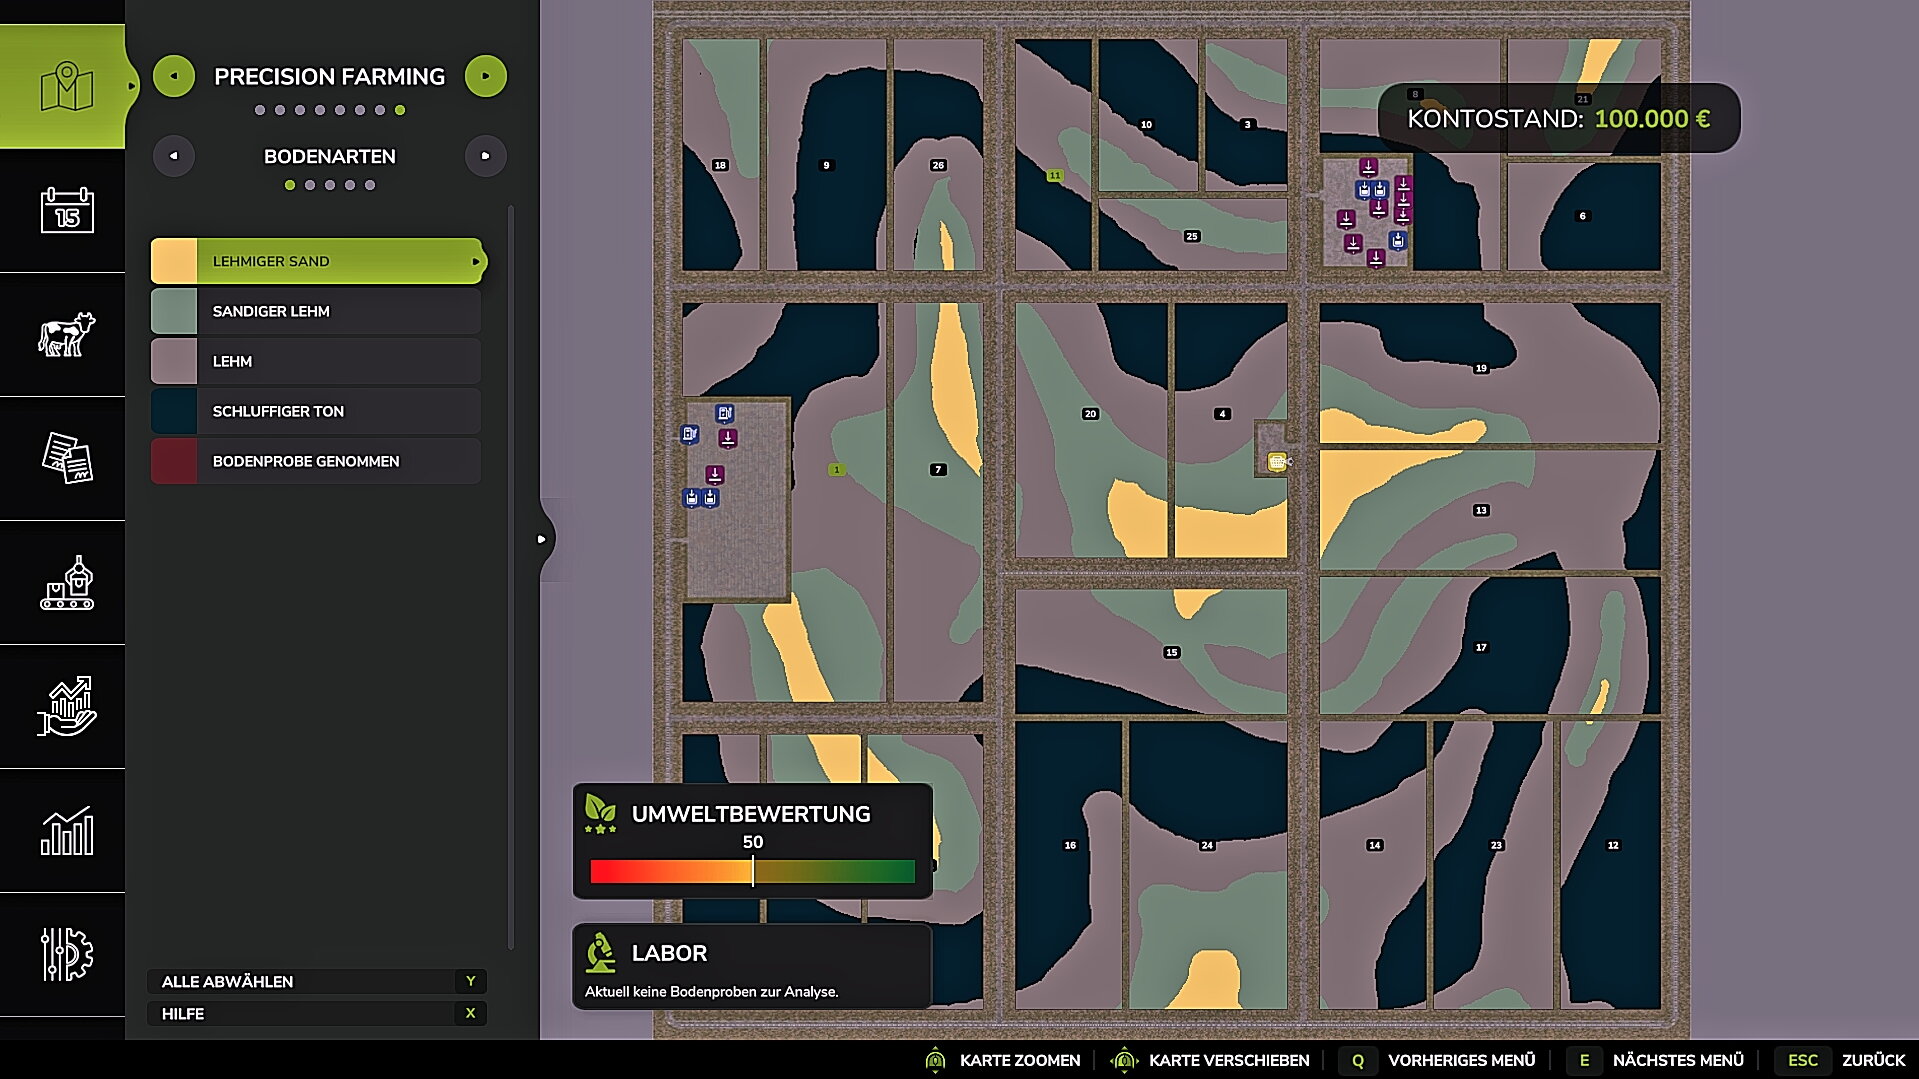Toggle the Sandiger Lehm soil layer
The image size is (1919, 1079).
click(x=316, y=311)
